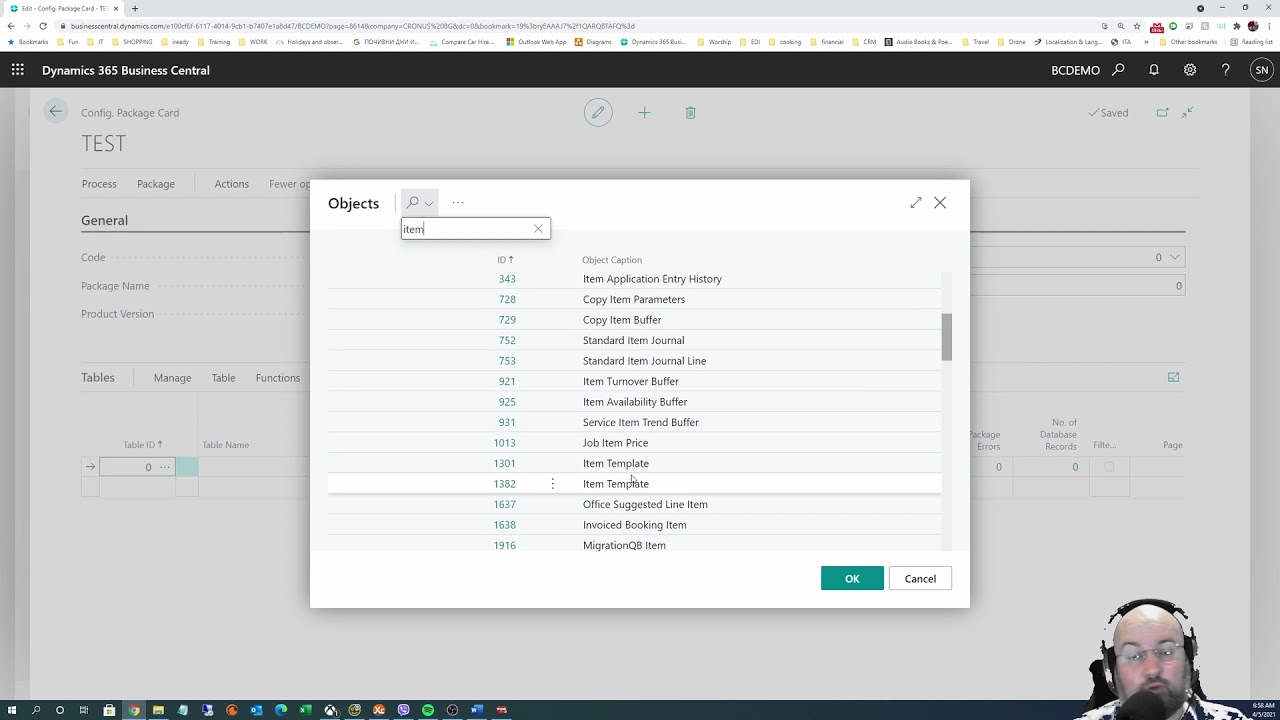Screen dimensions: 1280x720
Task: Click the Objects search input field
Action: (x=466, y=229)
